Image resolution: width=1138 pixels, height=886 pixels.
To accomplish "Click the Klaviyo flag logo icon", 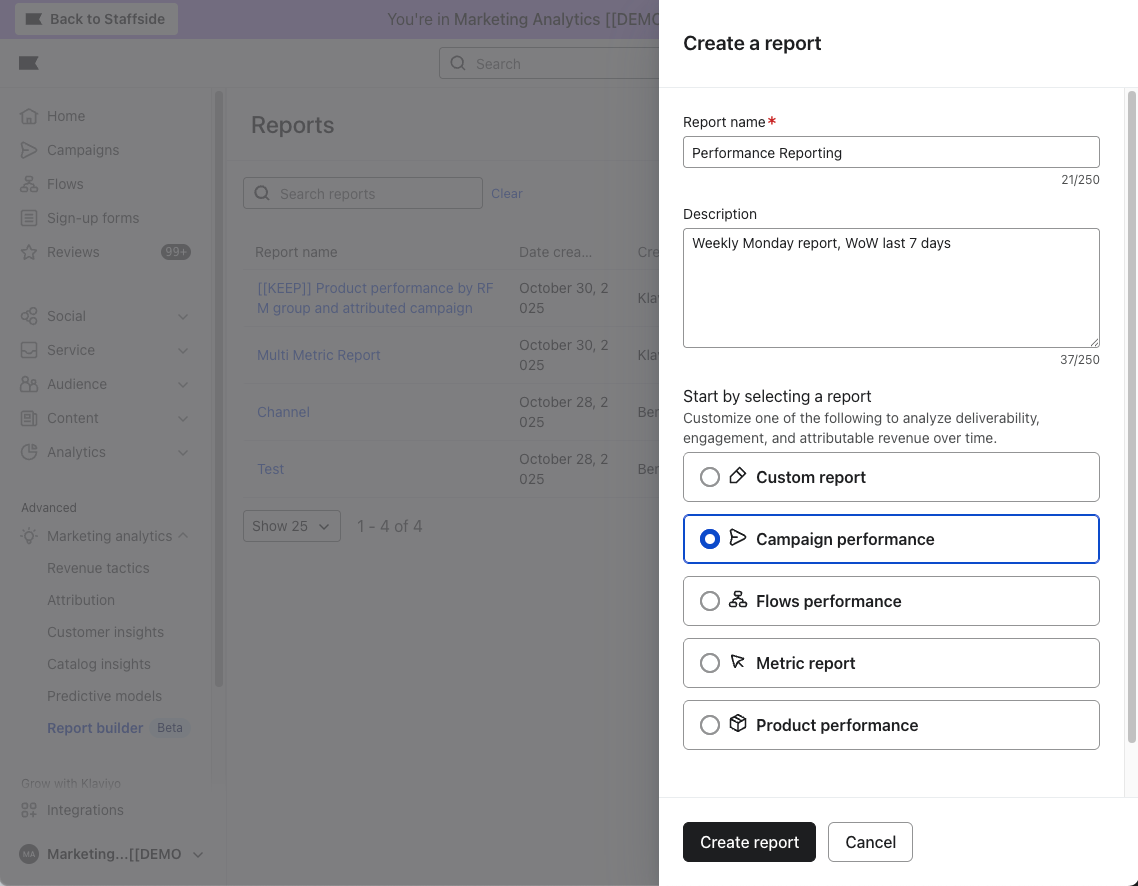I will pyautogui.click(x=29, y=64).
